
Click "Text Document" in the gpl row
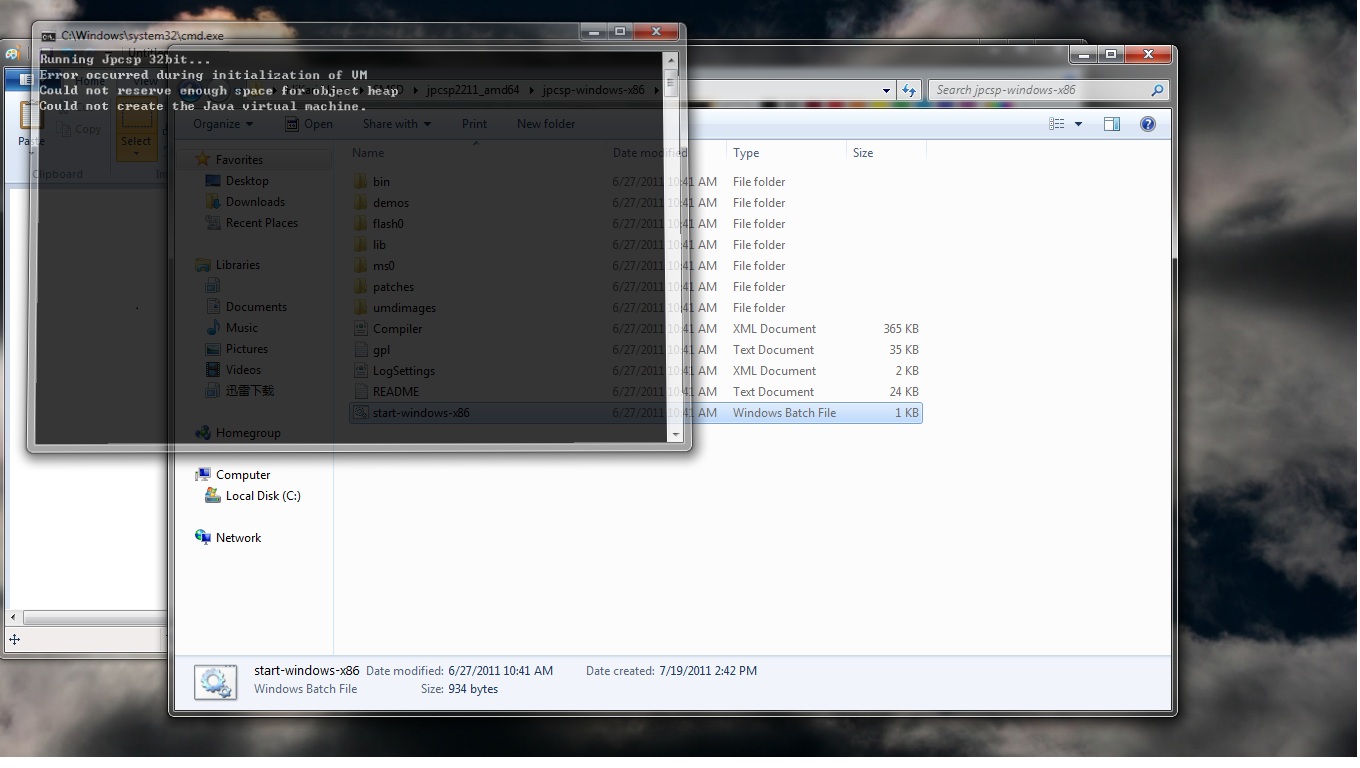773,350
